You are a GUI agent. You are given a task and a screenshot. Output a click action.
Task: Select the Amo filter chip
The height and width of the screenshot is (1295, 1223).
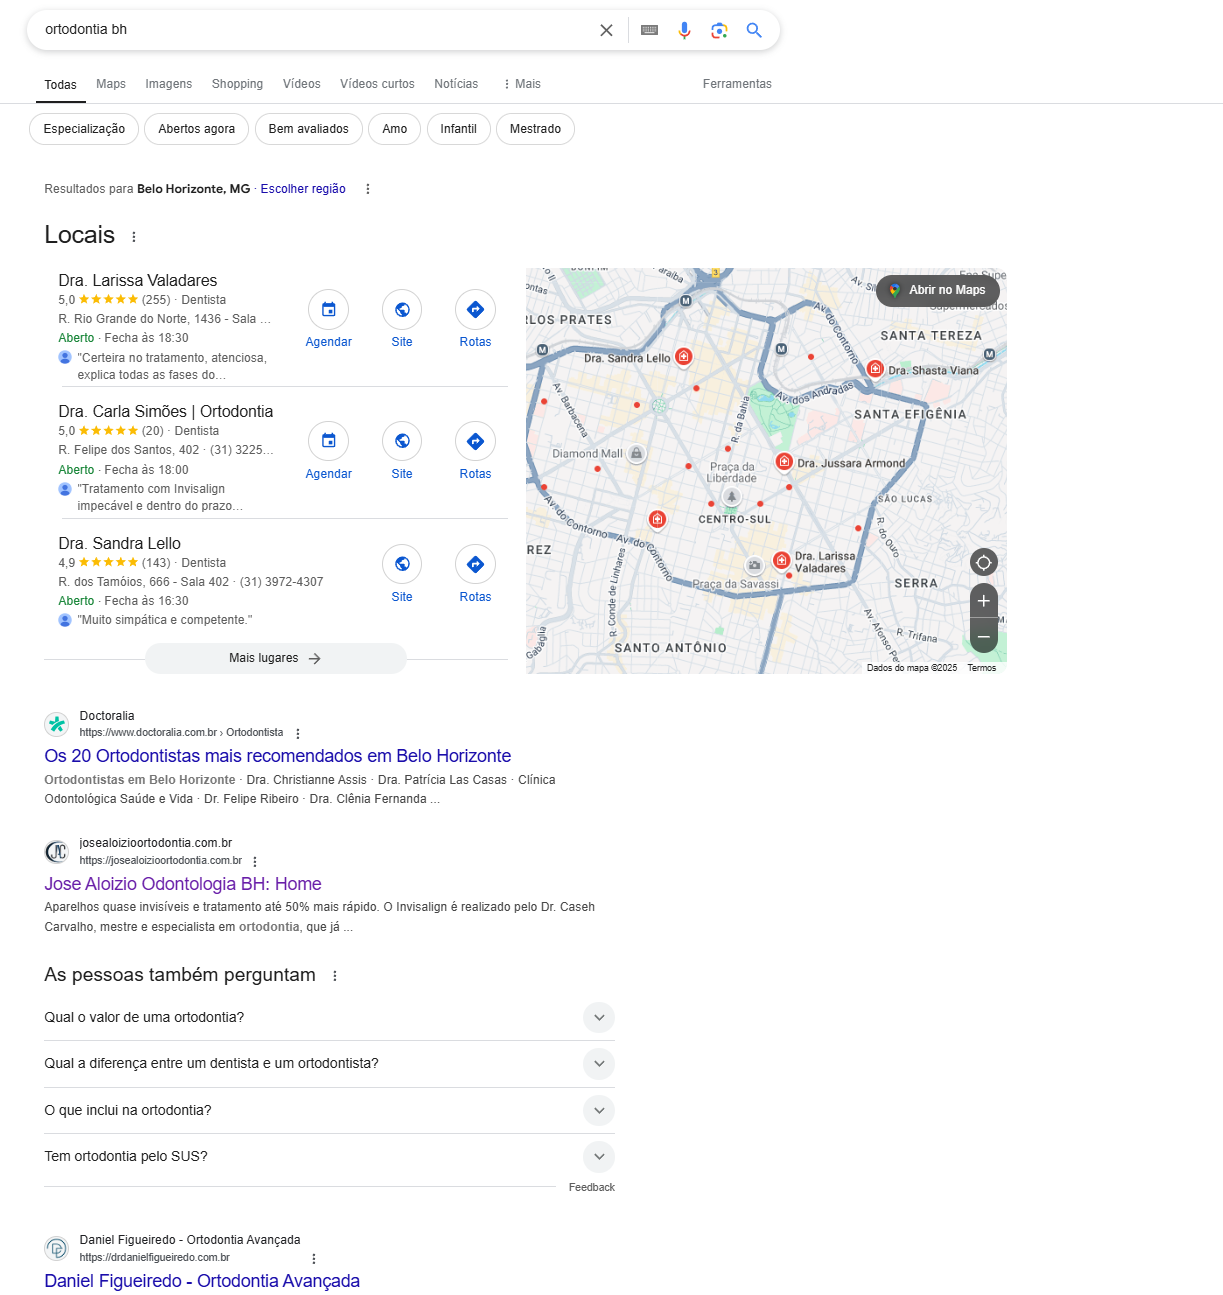[x=395, y=129]
